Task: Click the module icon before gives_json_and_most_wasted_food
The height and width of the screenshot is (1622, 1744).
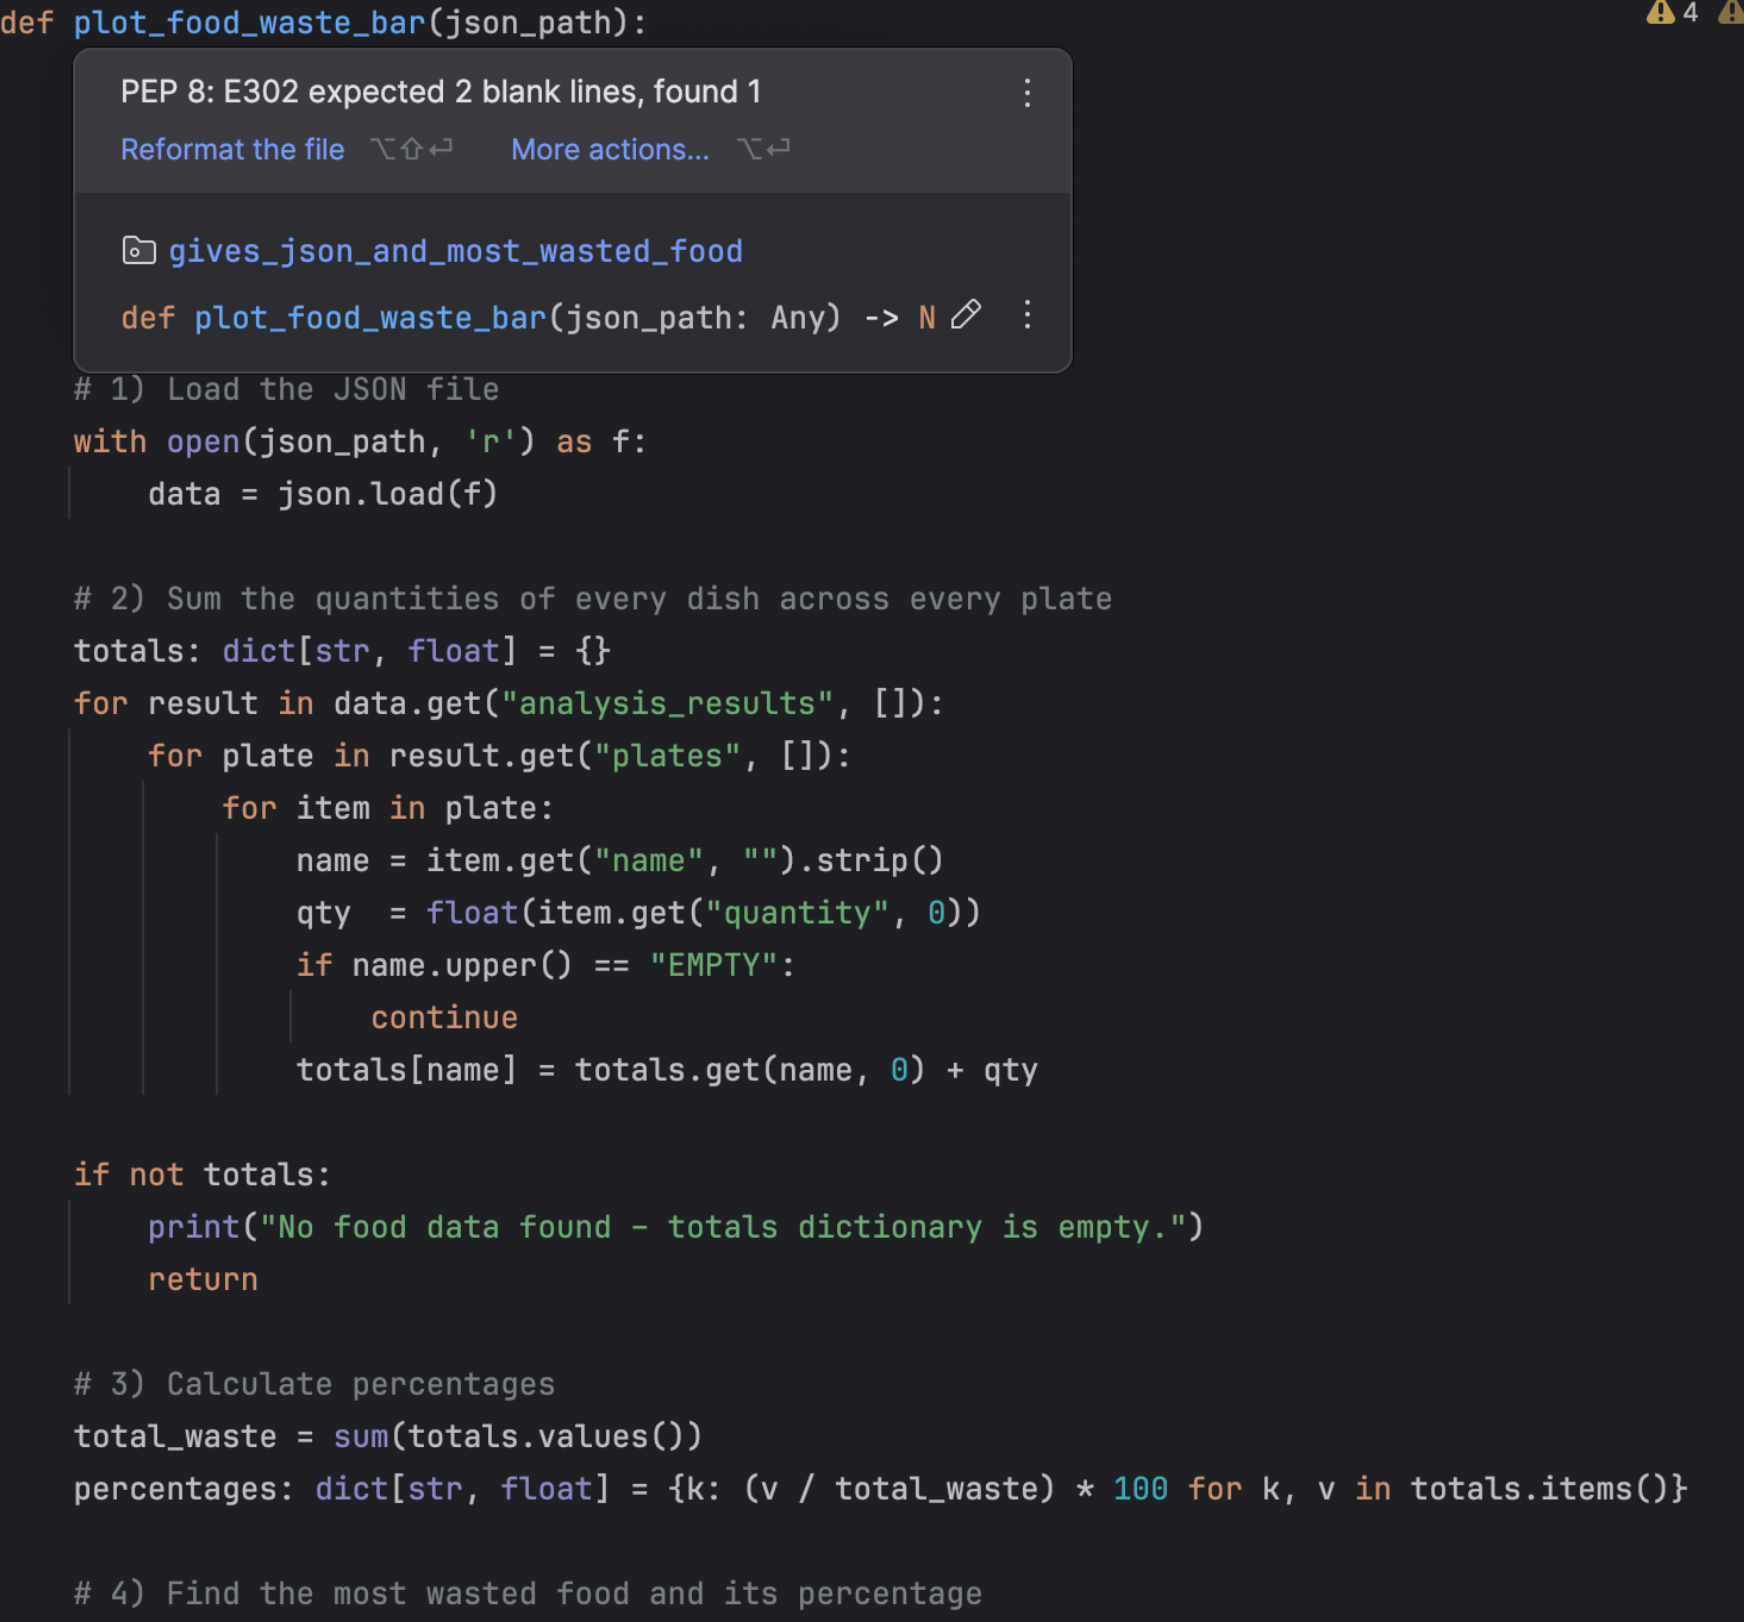Action: [139, 251]
